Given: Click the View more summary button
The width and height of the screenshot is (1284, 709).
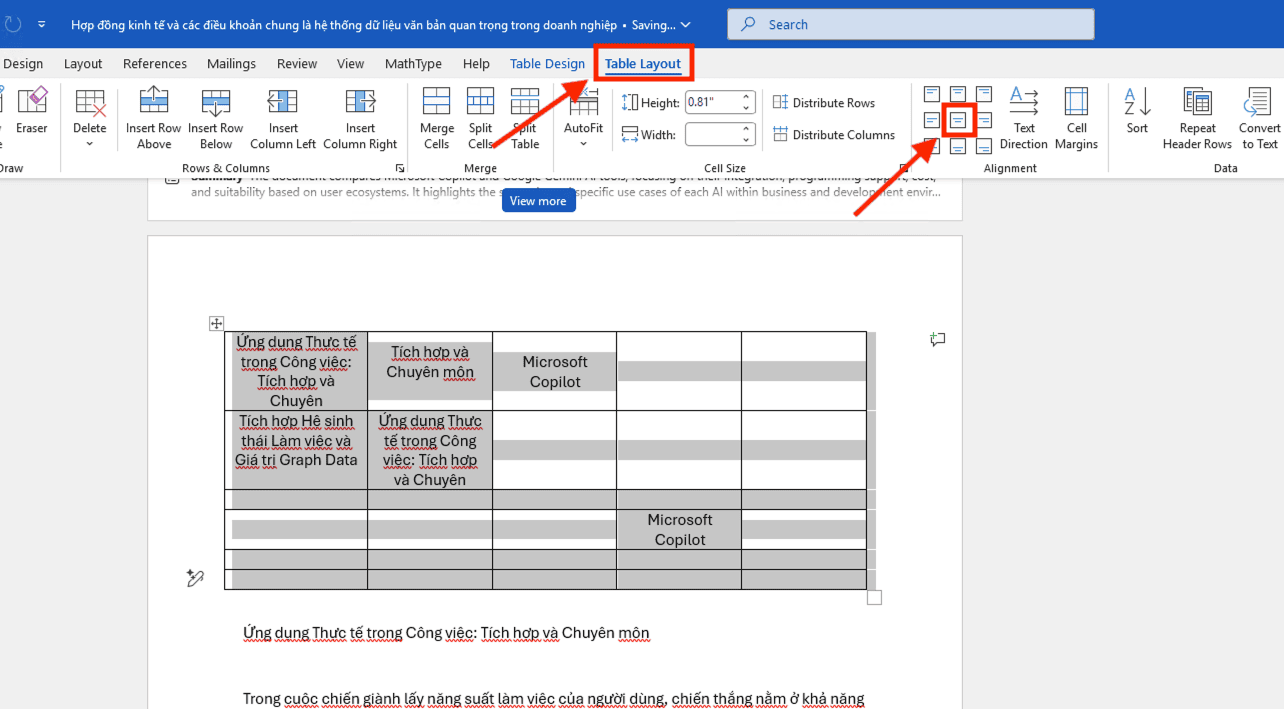Looking at the screenshot, I should point(538,200).
